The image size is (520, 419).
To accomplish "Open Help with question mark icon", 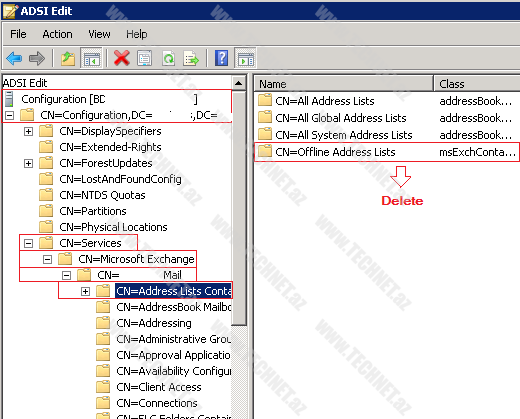I will pyautogui.click(x=221, y=58).
